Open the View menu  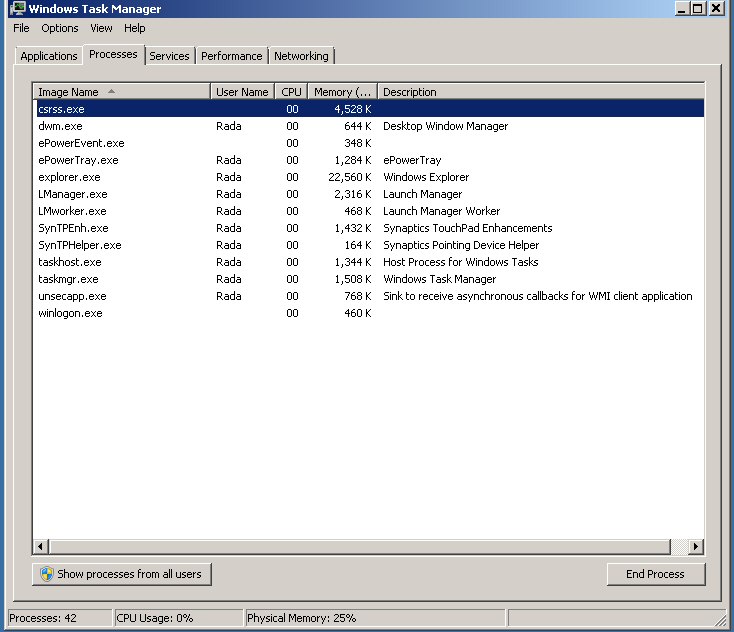[101, 28]
